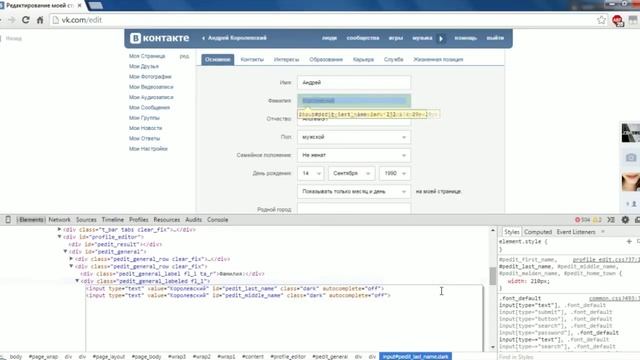640x360 pixels.
Task: Open Мои Фотографии in left menu
Action: [150, 76]
